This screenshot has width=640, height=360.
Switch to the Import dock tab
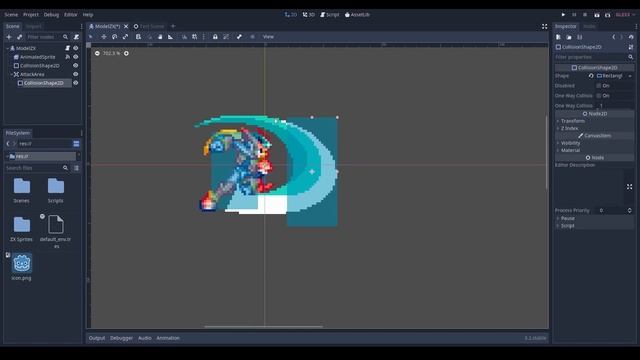[x=33, y=27]
